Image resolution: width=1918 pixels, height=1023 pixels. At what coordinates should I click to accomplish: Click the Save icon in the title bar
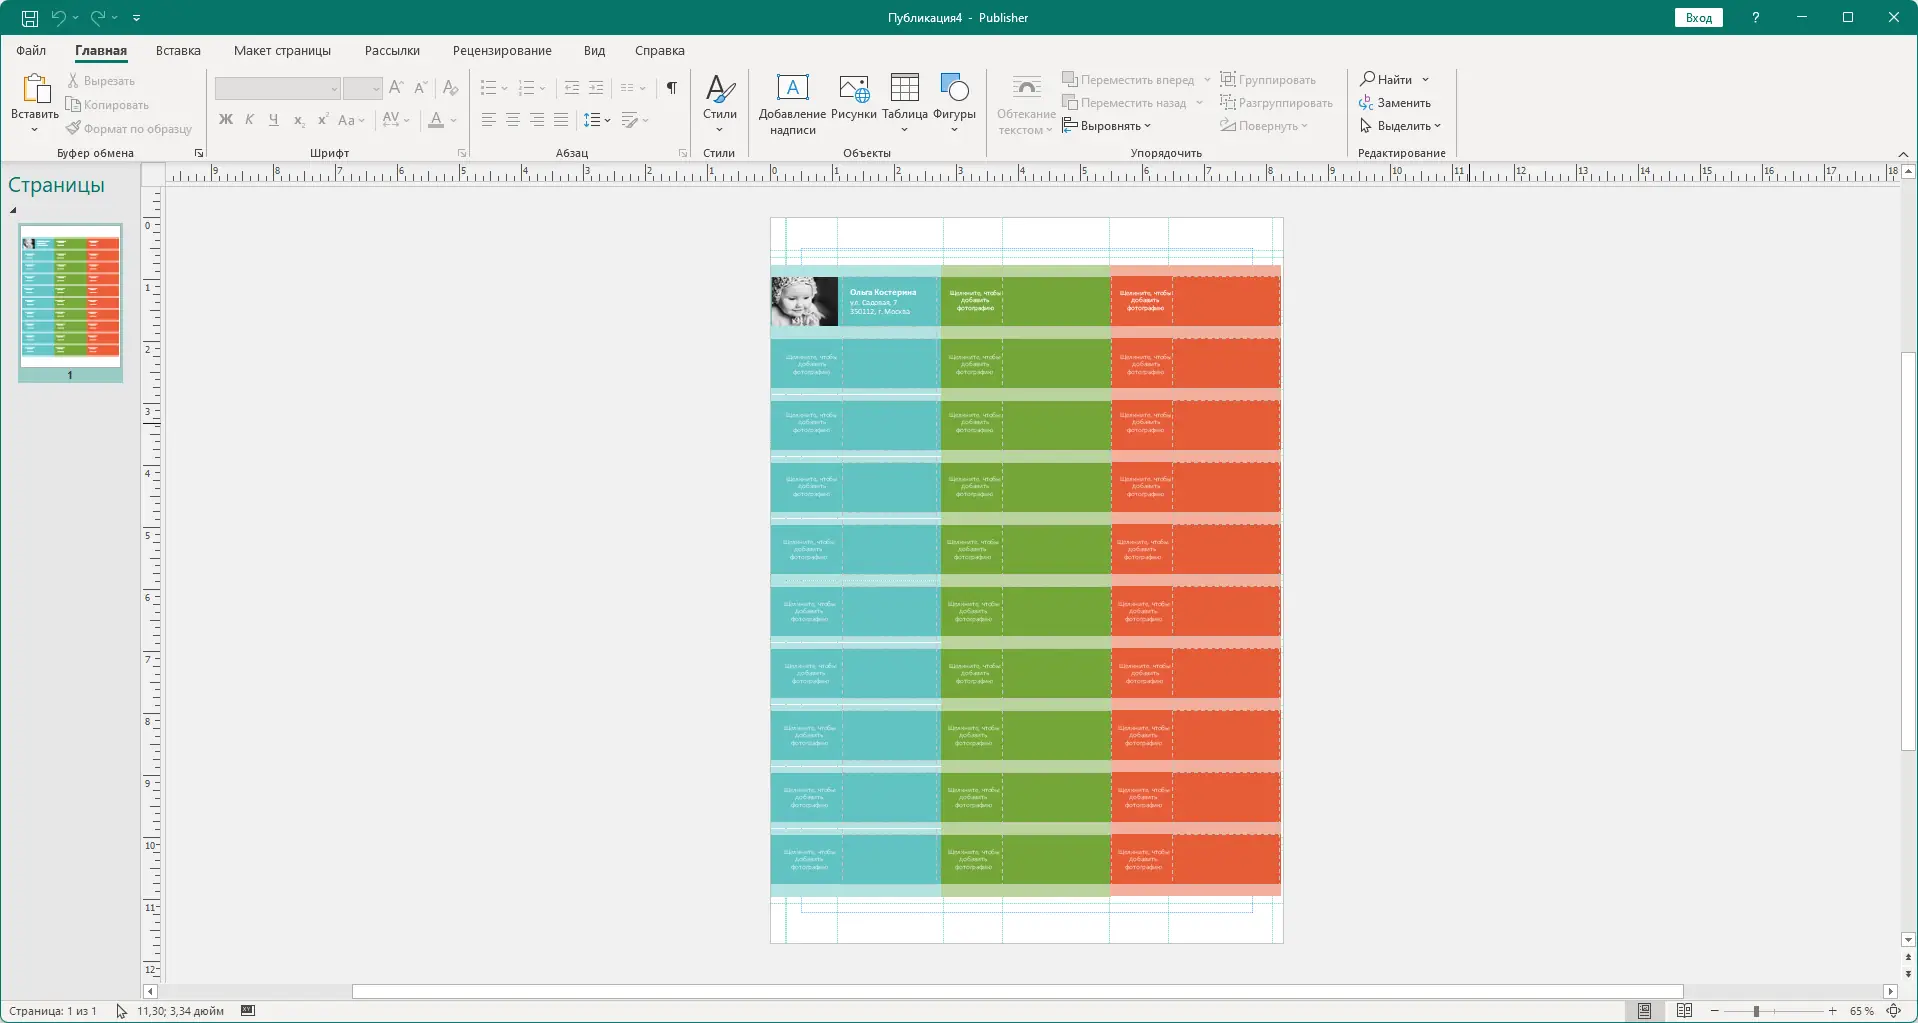point(30,18)
